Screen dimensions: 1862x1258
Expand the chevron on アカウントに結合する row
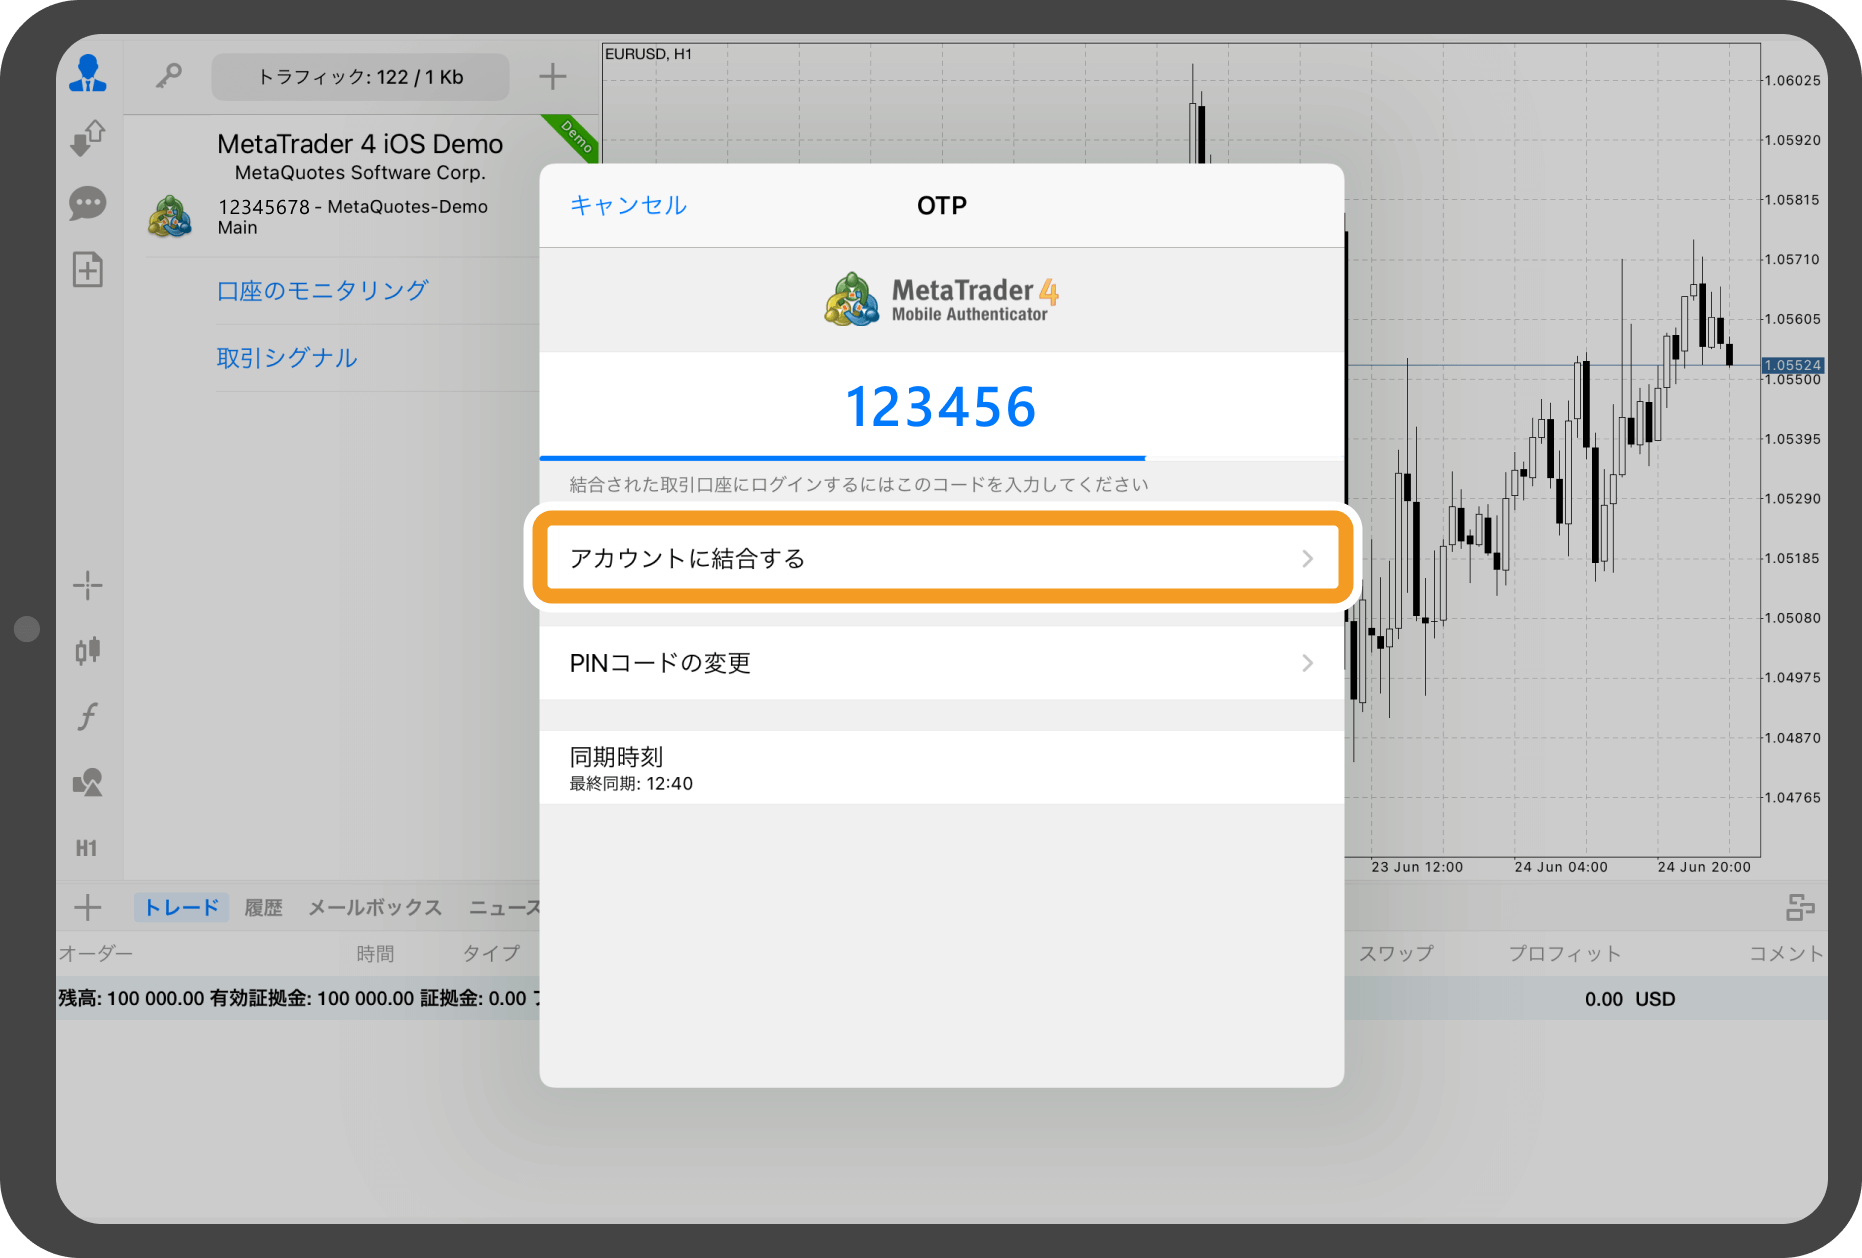1307,558
